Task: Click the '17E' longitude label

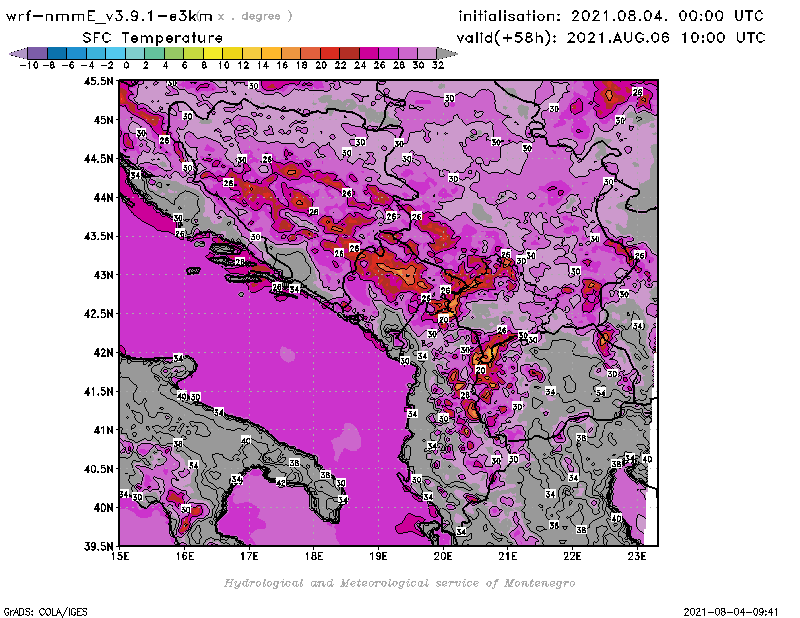Action: [x=249, y=556]
